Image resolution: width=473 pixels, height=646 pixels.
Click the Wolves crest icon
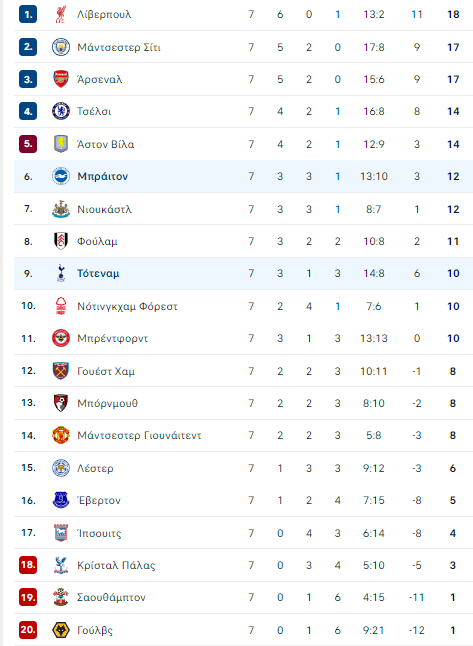[x=61, y=630]
